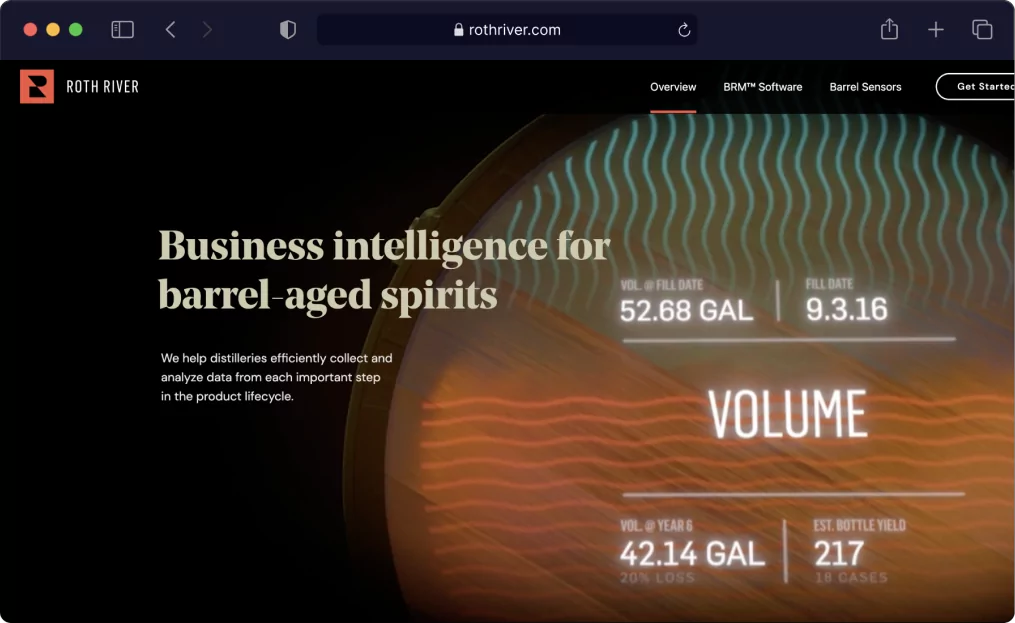1015x623 pixels.
Task: Toggle the Safari sidebar
Action: point(122,30)
